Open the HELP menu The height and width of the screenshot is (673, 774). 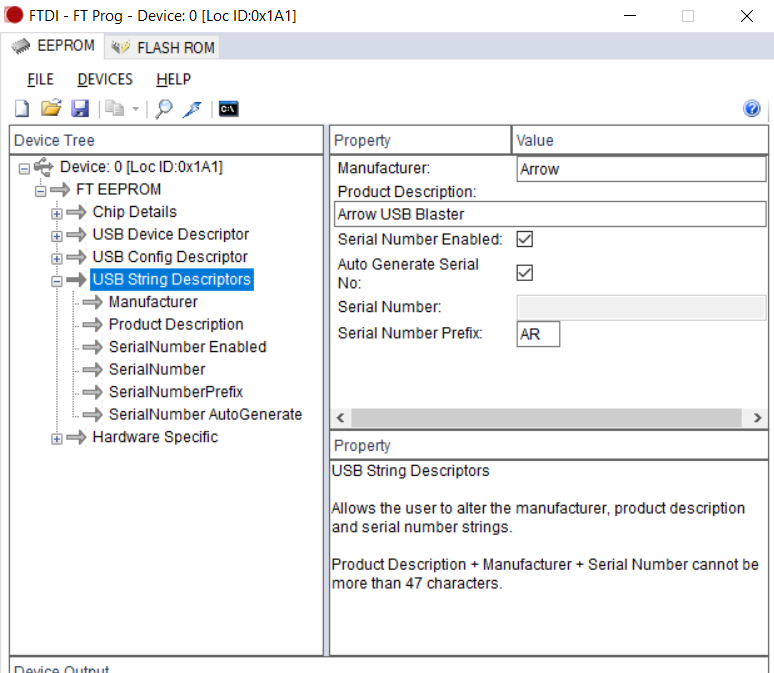click(173, 79)
